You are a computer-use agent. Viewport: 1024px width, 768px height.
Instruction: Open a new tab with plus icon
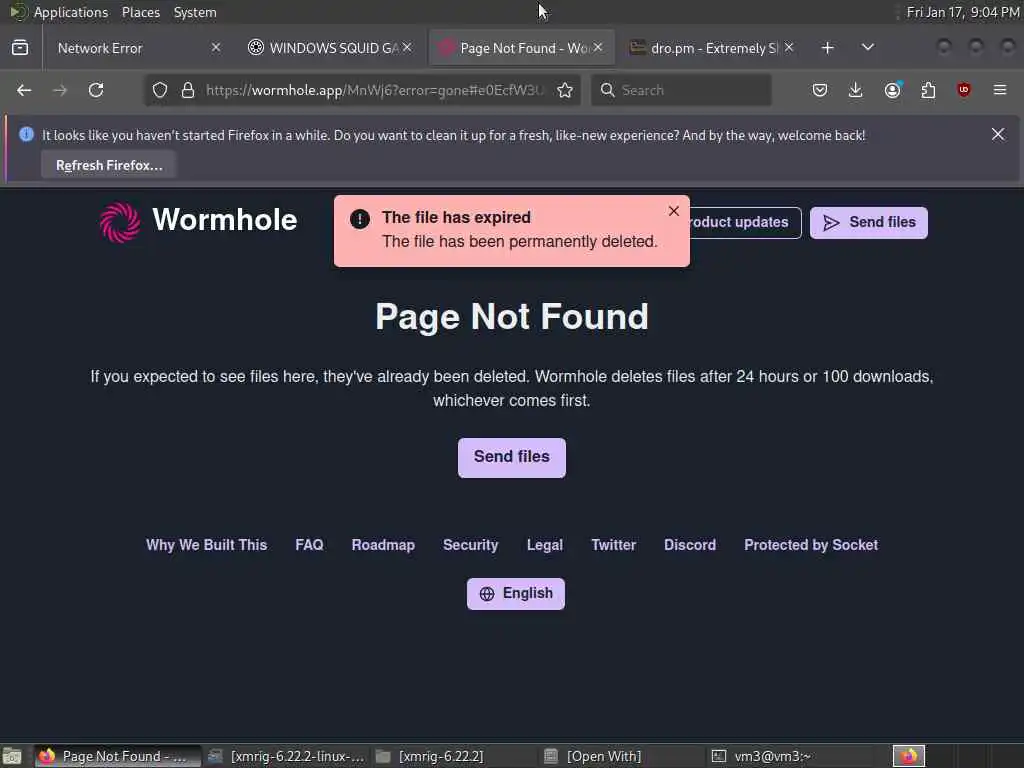(x=827, y=48)
